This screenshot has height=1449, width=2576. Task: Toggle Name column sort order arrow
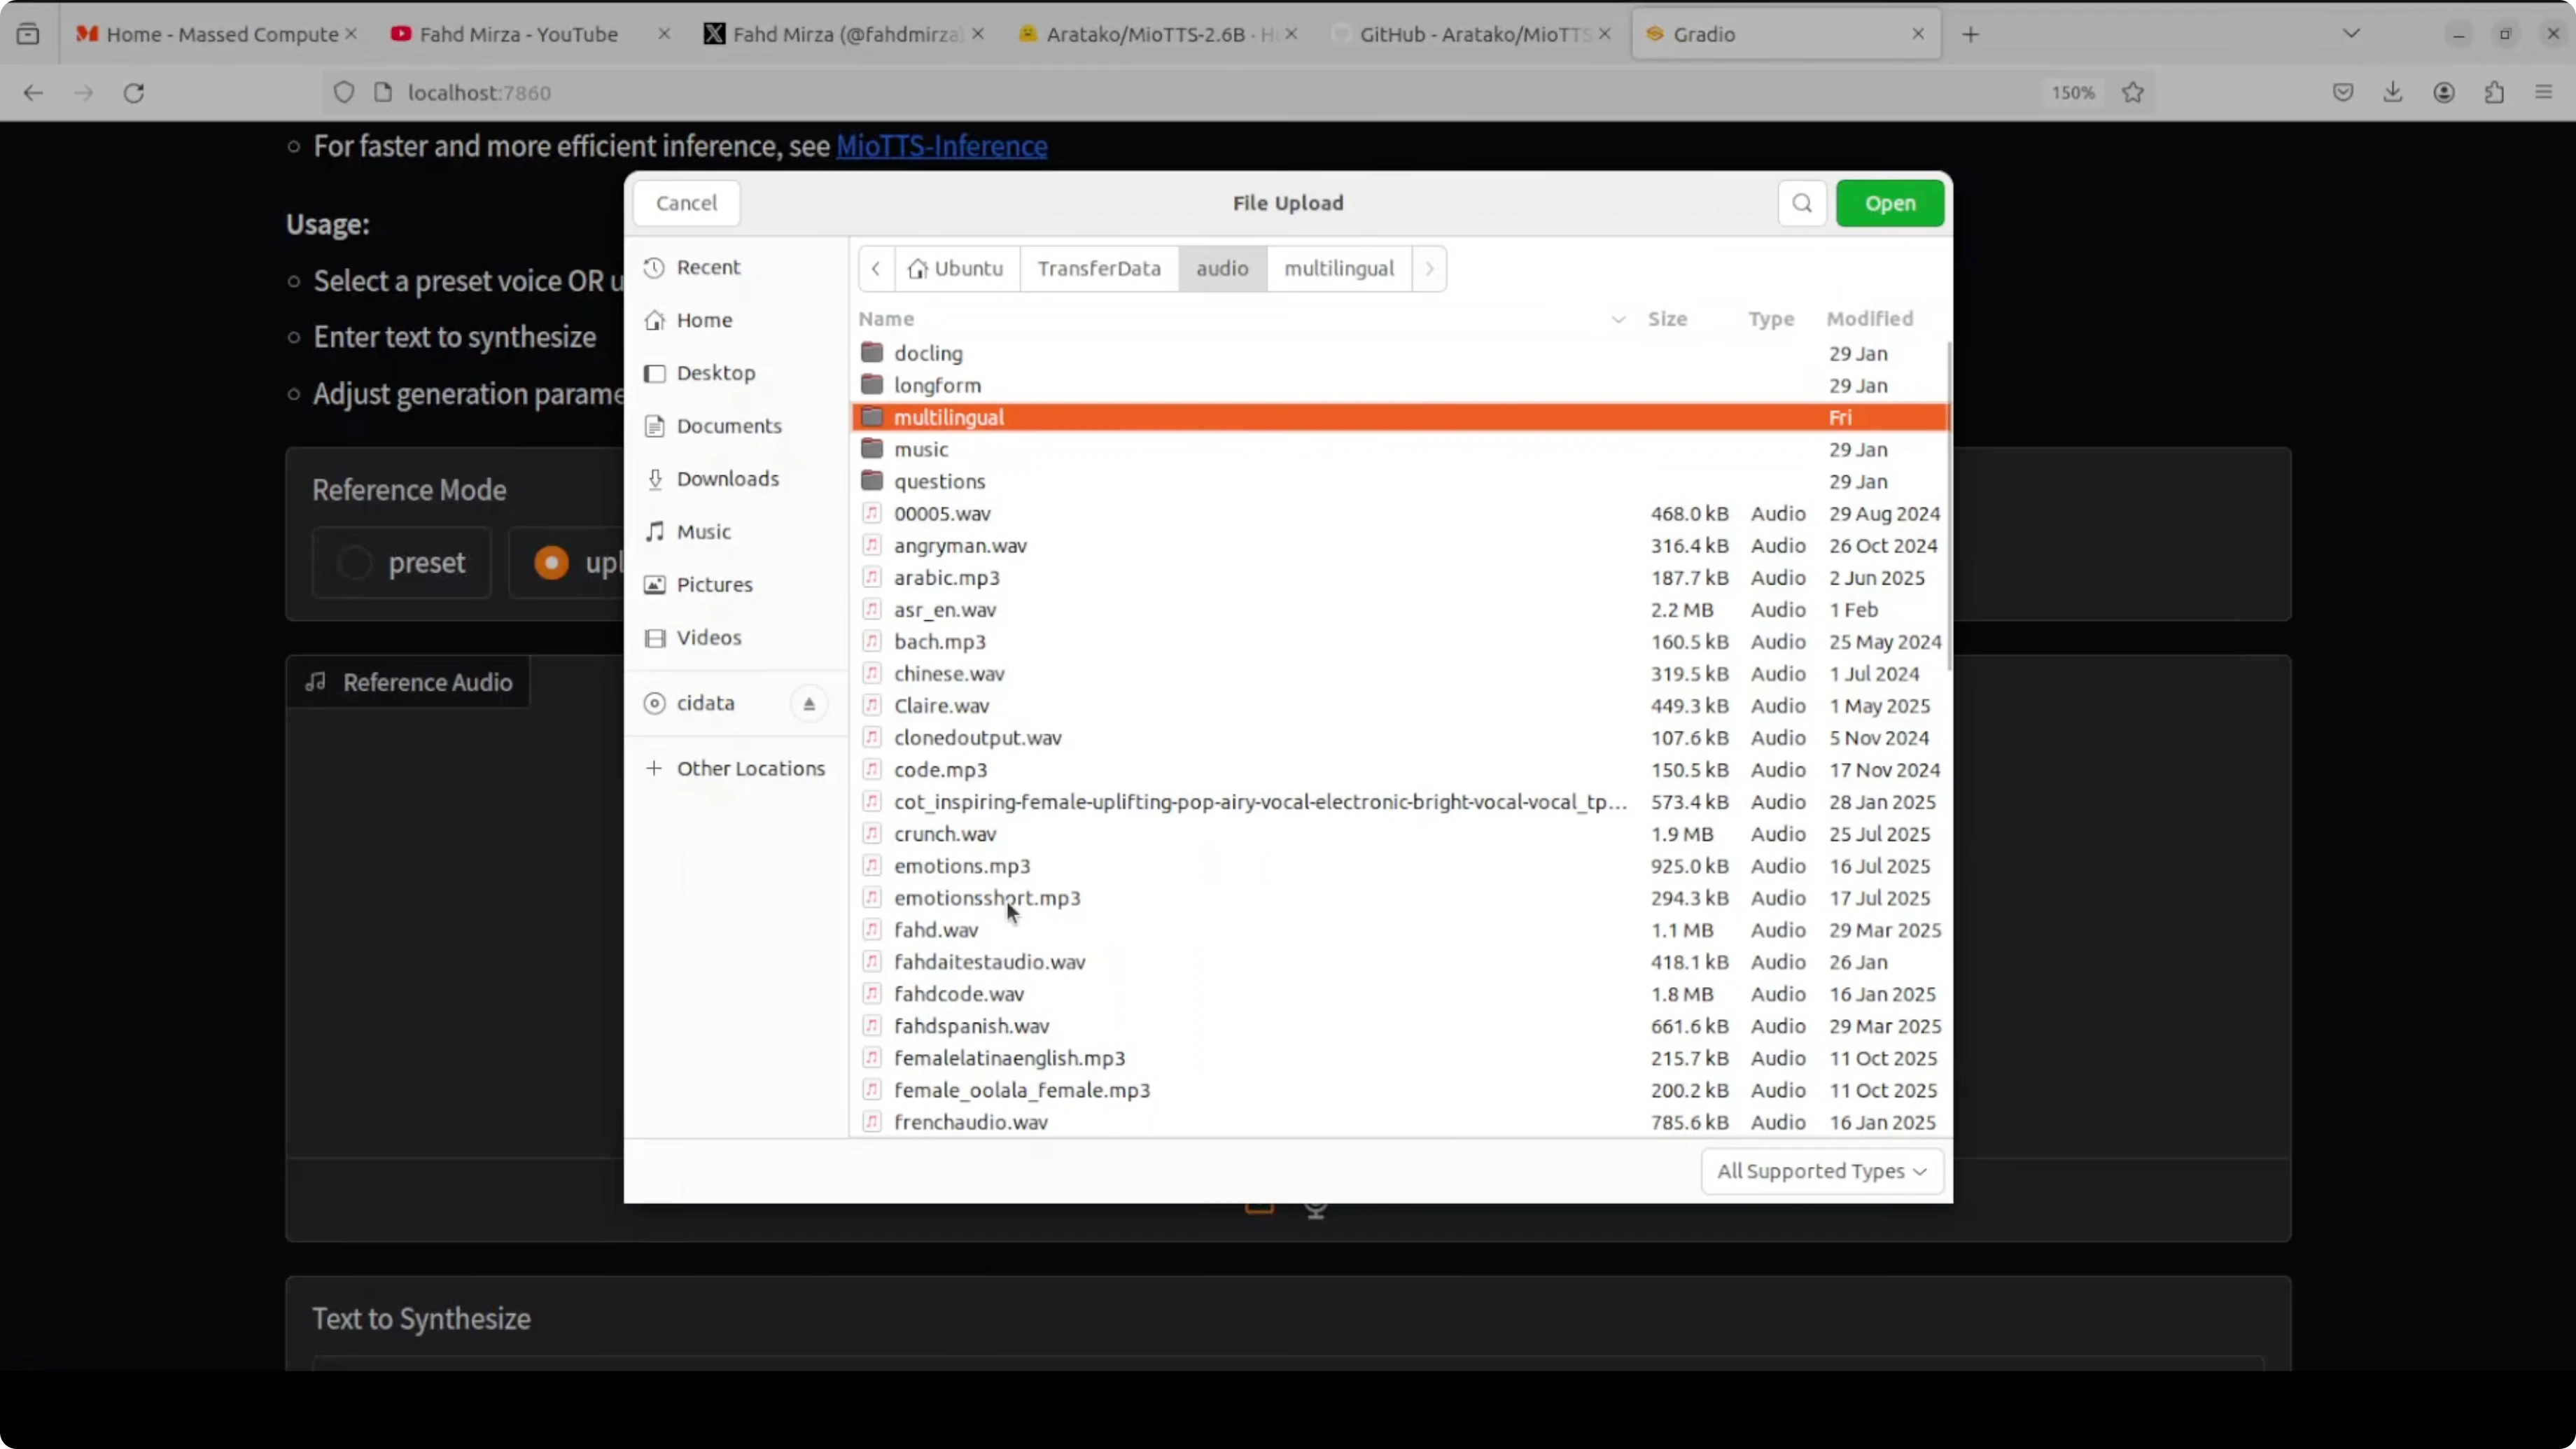pyautogui.click(x=1618, y=320)
